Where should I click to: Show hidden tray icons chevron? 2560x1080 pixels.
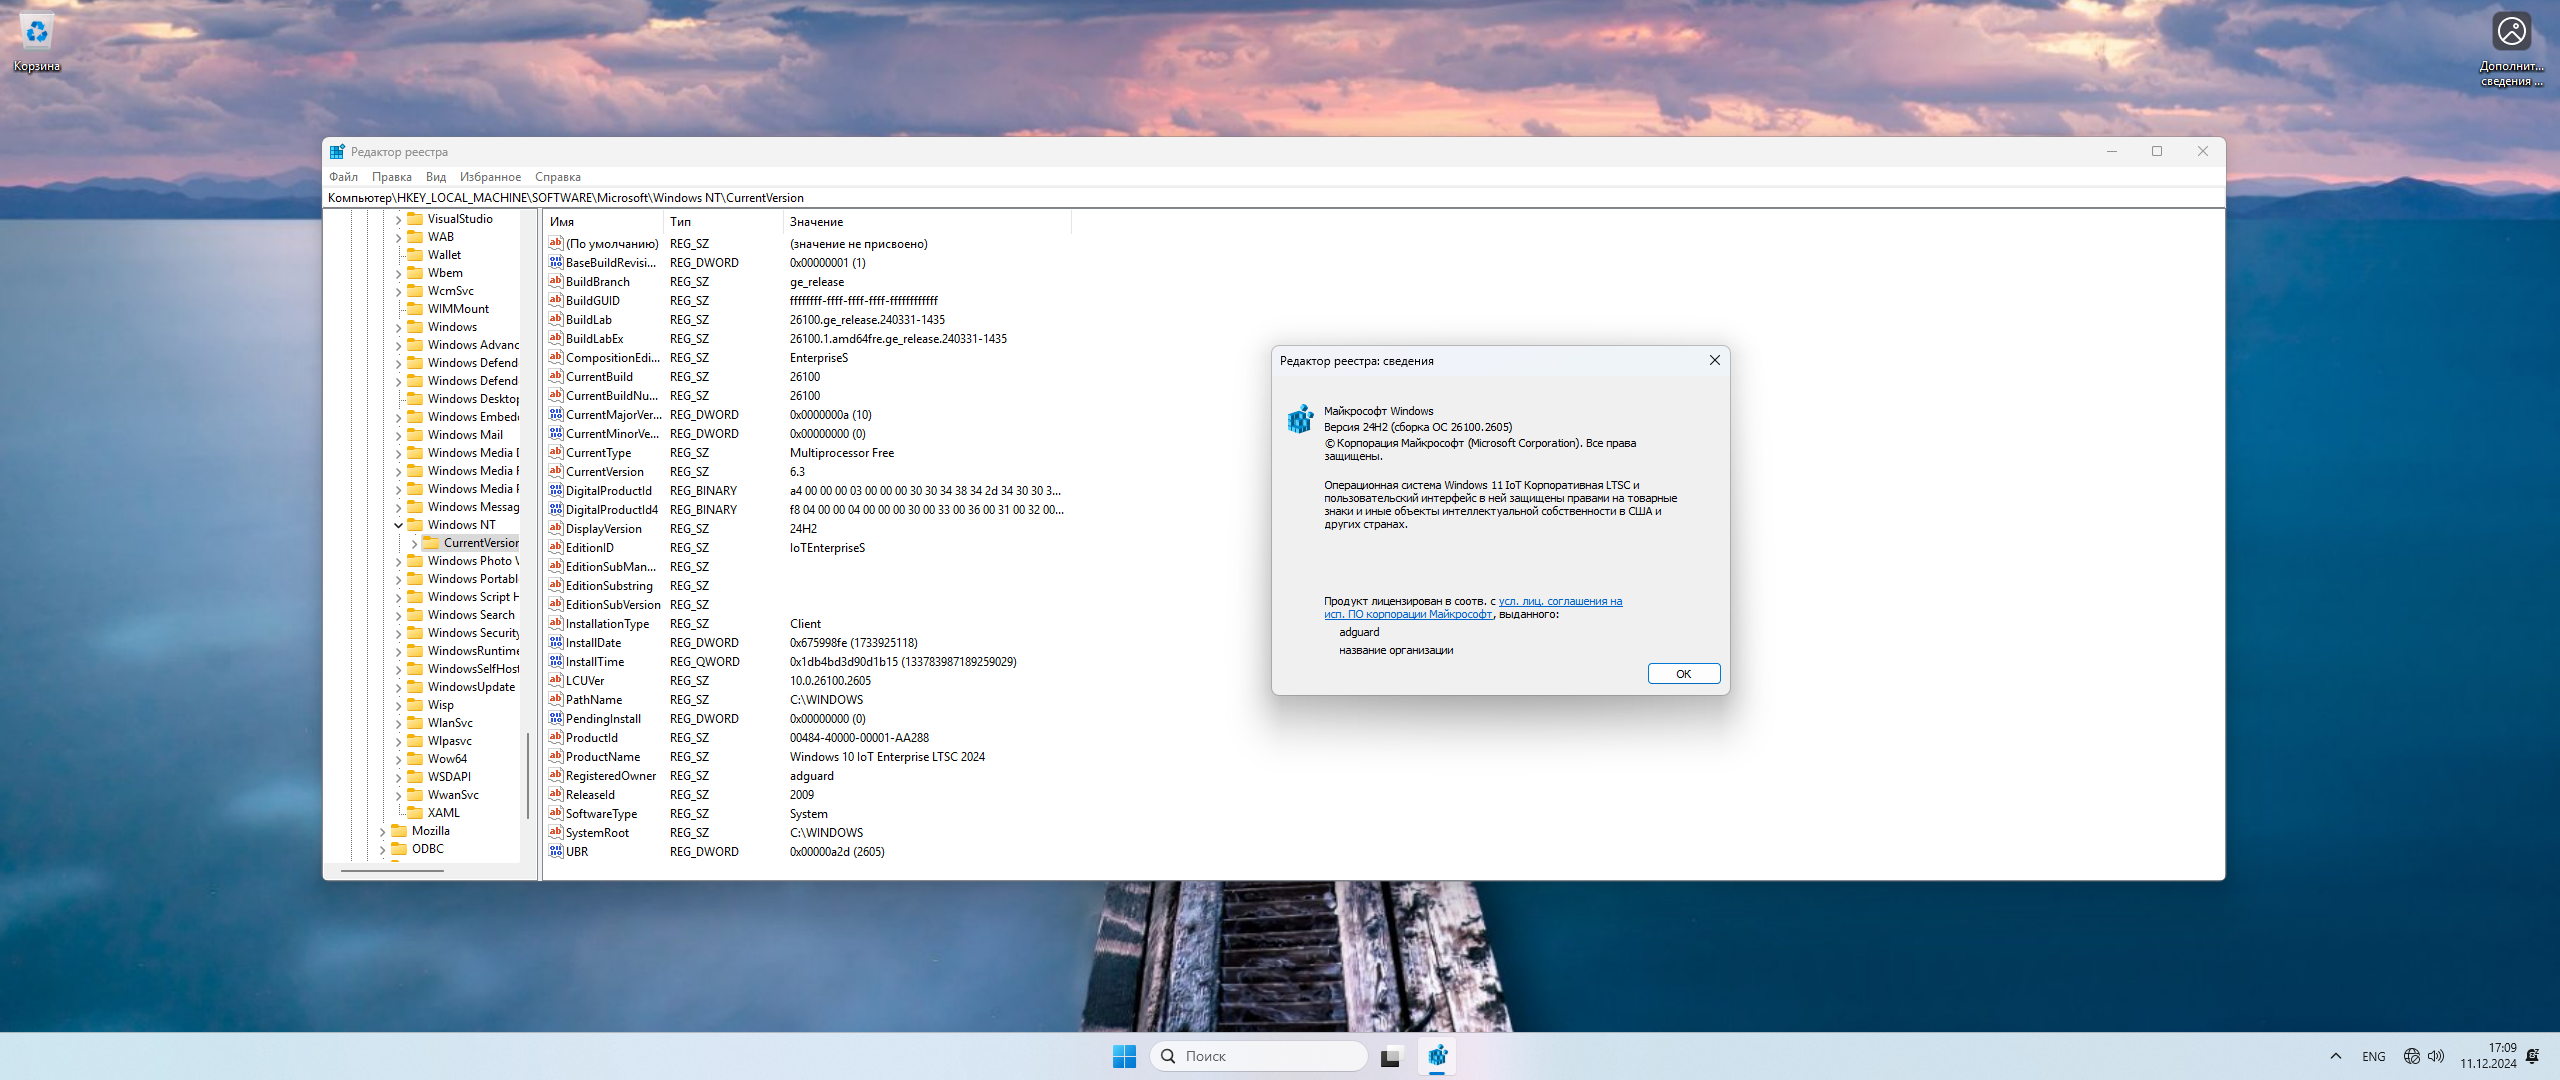point(2336,1056)
